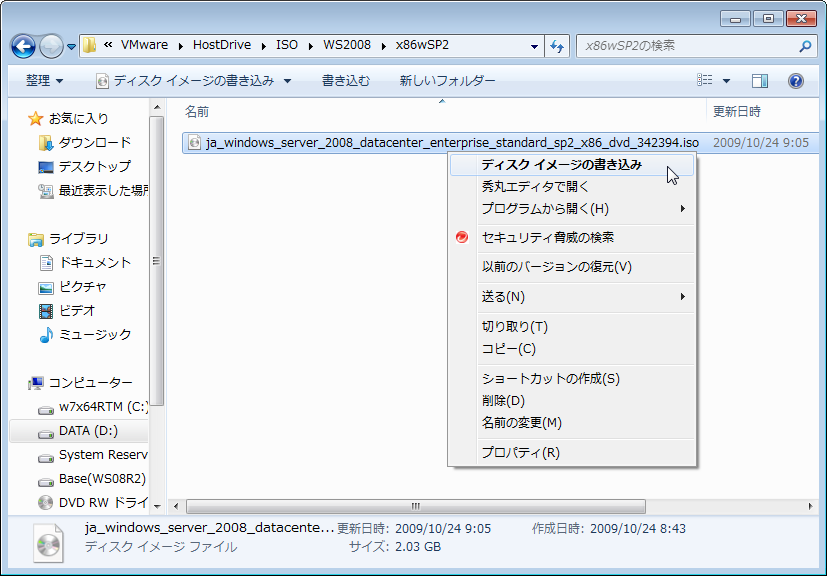Open プロパティ(R) from context menu

point(572,453)
